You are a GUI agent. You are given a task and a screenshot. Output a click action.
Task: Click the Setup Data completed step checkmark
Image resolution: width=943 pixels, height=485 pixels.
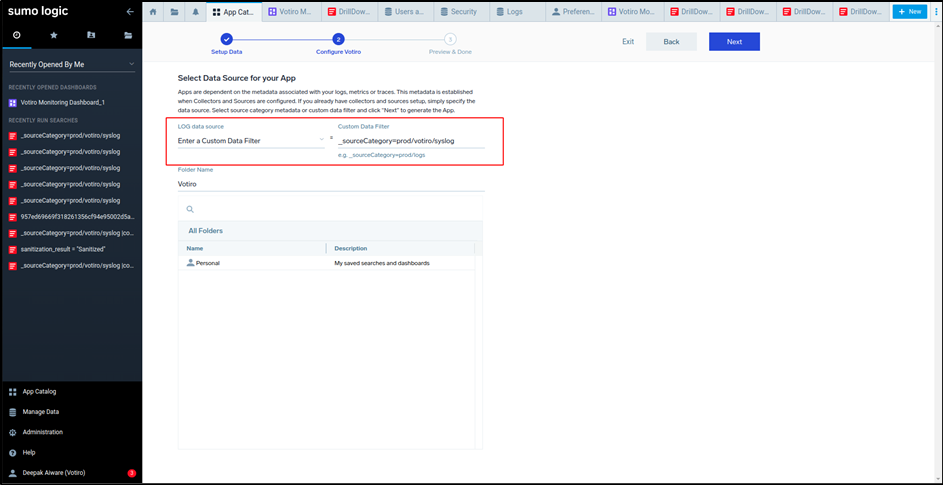pos(226,40)
